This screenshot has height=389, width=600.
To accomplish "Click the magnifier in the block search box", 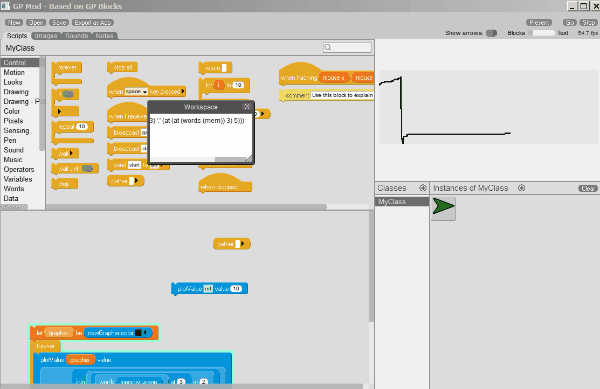I will pyautogui.click(x=328, y=47).
